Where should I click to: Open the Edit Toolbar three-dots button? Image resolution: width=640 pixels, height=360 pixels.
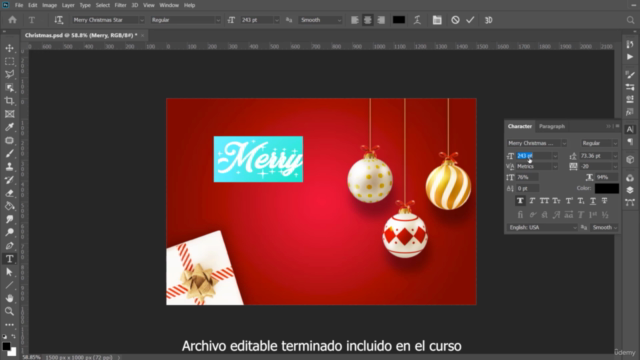9,325
